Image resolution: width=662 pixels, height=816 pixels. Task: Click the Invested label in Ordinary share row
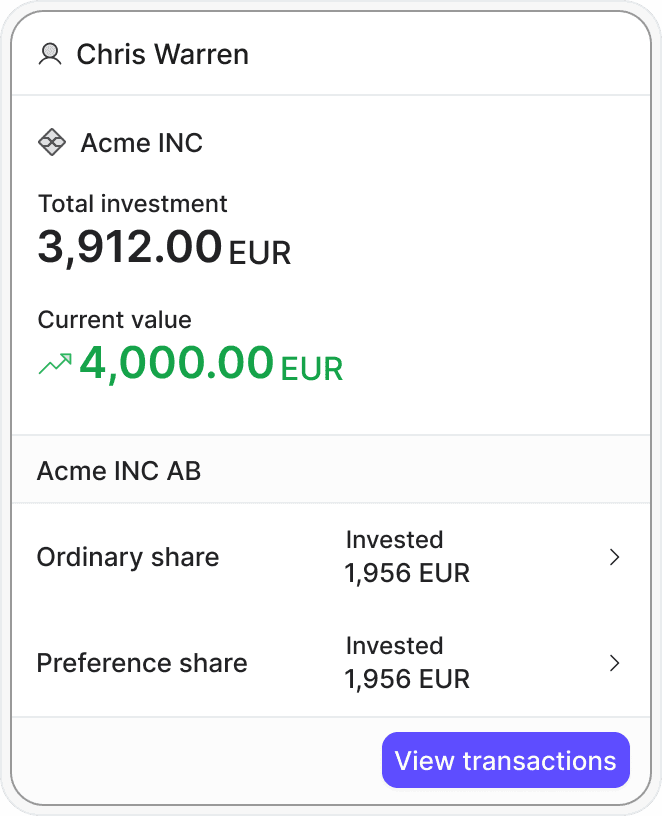394,540
